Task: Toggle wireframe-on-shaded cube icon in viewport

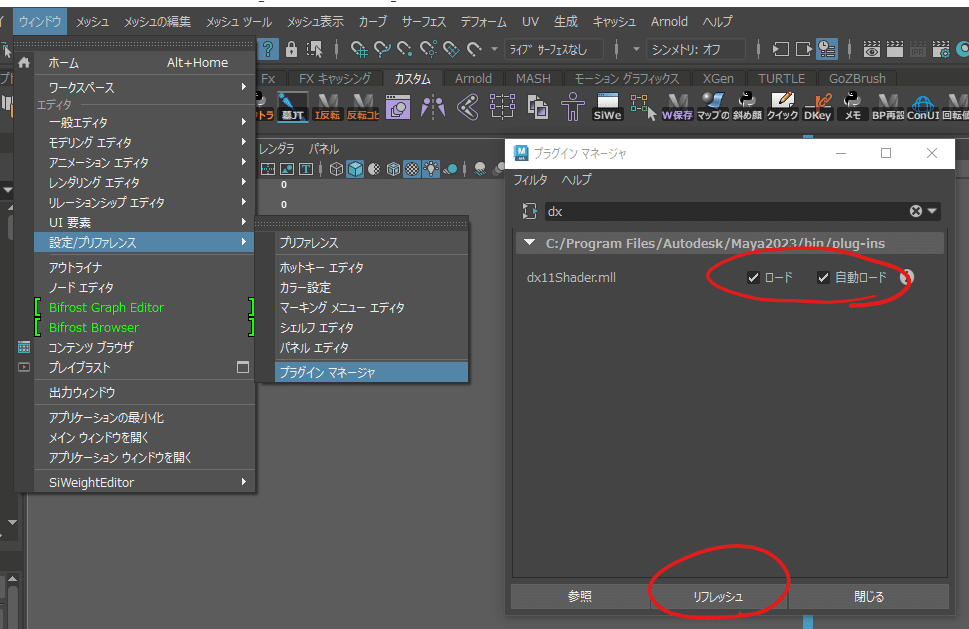Action: tap(392, 168)
